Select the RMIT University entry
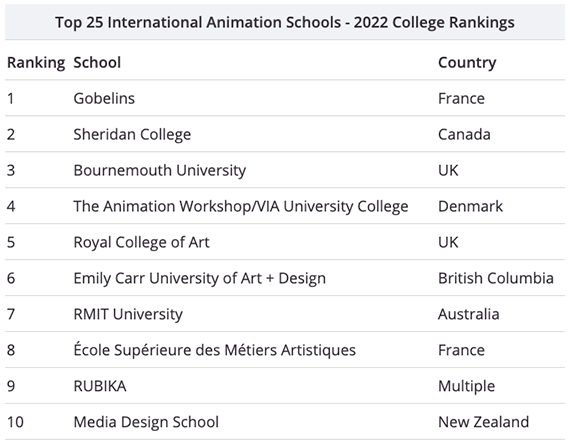The width and height of the screenshot is (570, 444). pyautogui.click(x=128, y=315)
